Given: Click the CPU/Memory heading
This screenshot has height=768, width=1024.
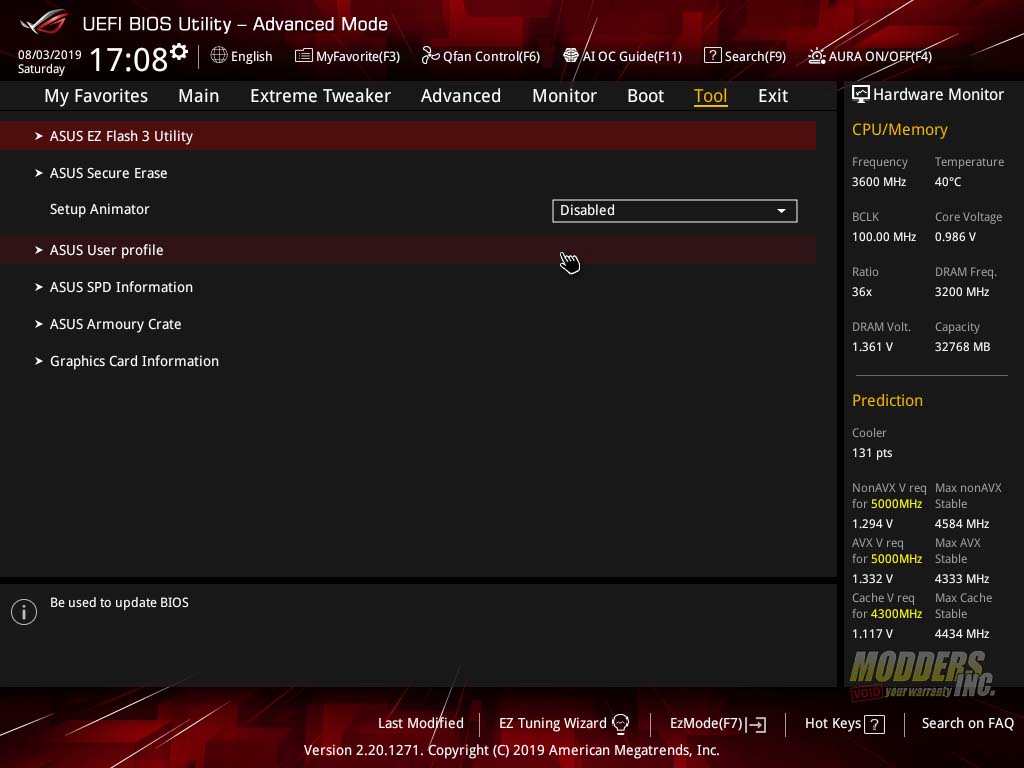Looking at the screenshot, I should click(900, 130).
